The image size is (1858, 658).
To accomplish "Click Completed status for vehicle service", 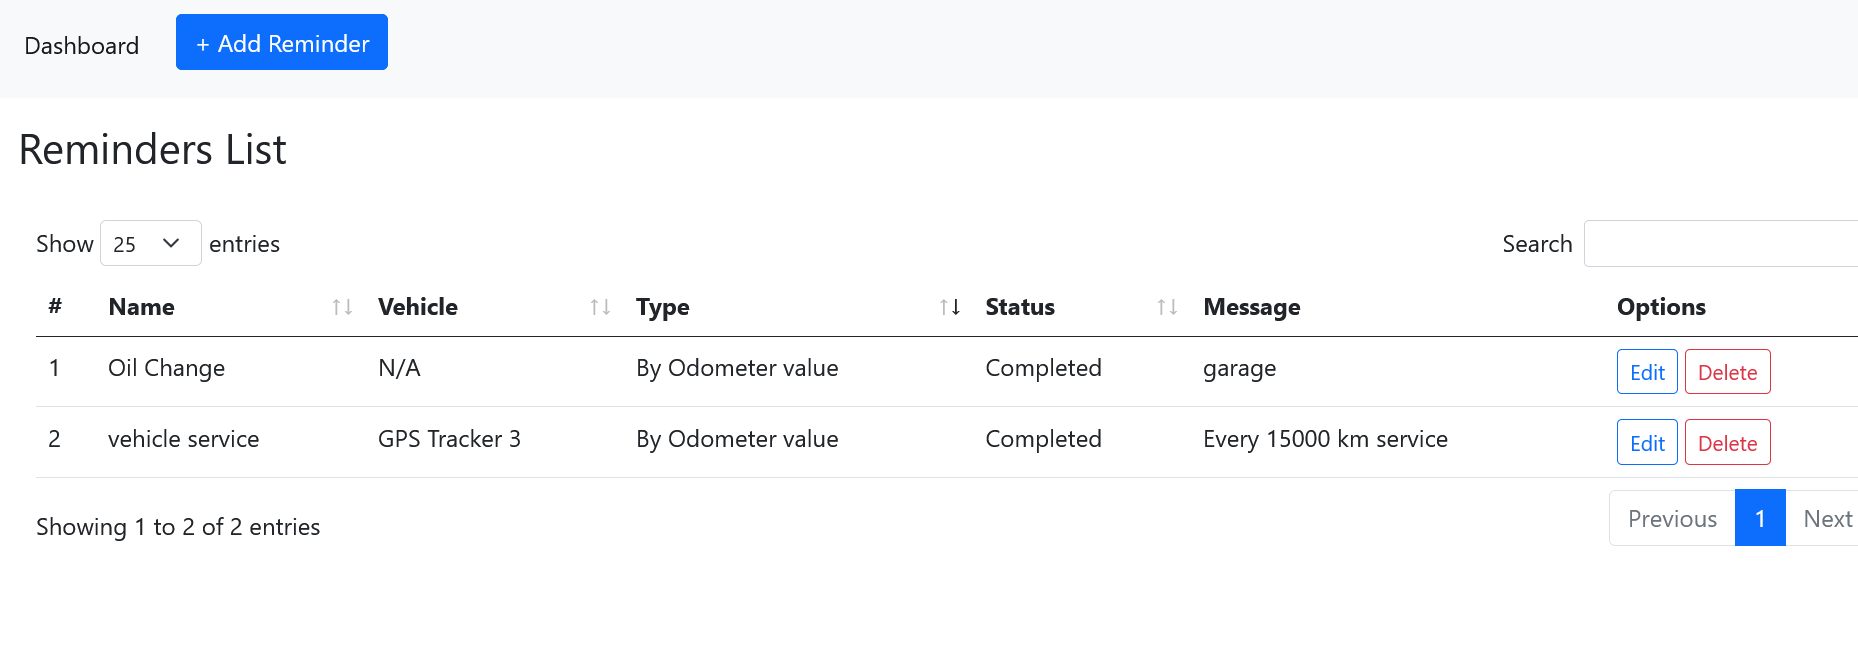I will click(x=1043, y=439).
